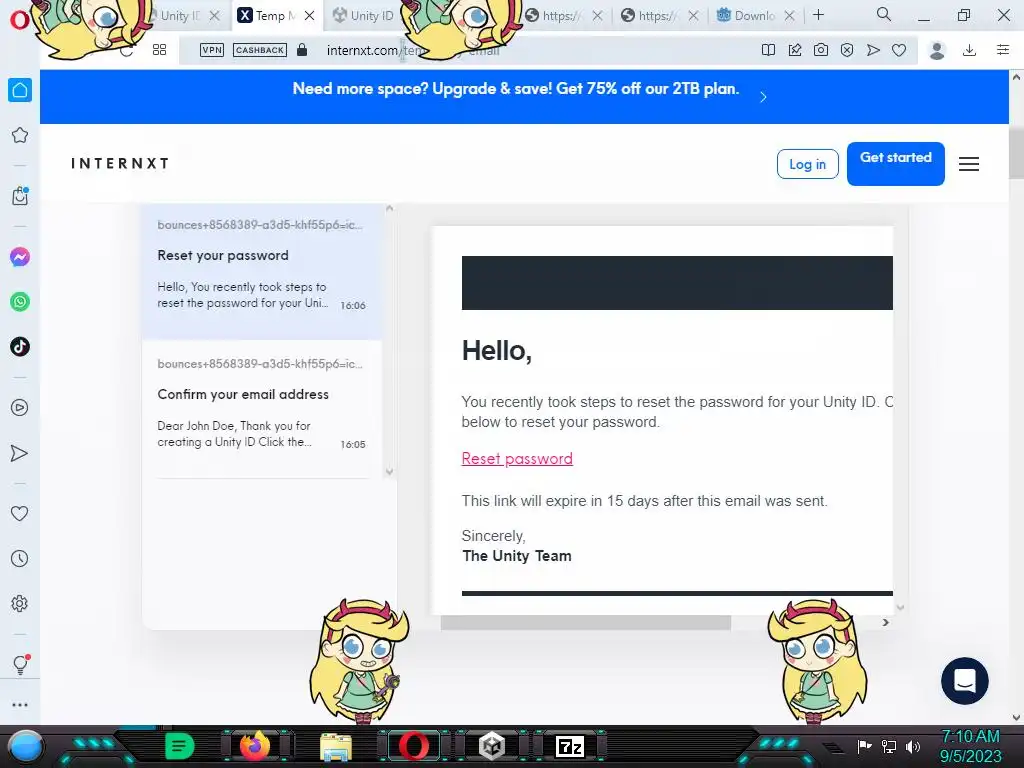Click inbox list scroll-down arrow
The width and height of the screenshot is (1024, 768).
(x=389, y=472)
